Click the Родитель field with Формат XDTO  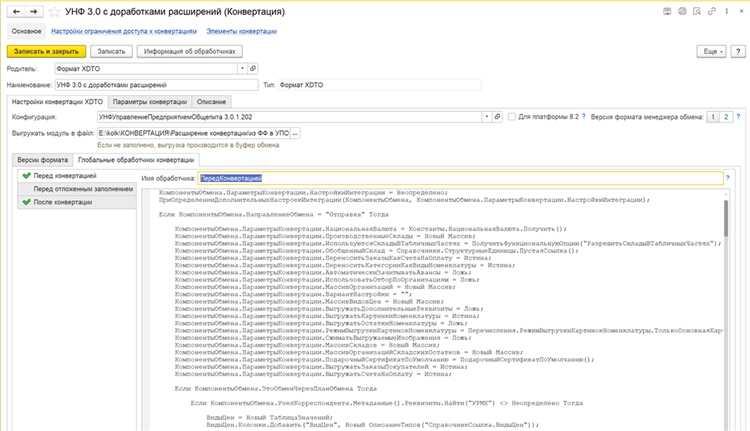[146, 68]
